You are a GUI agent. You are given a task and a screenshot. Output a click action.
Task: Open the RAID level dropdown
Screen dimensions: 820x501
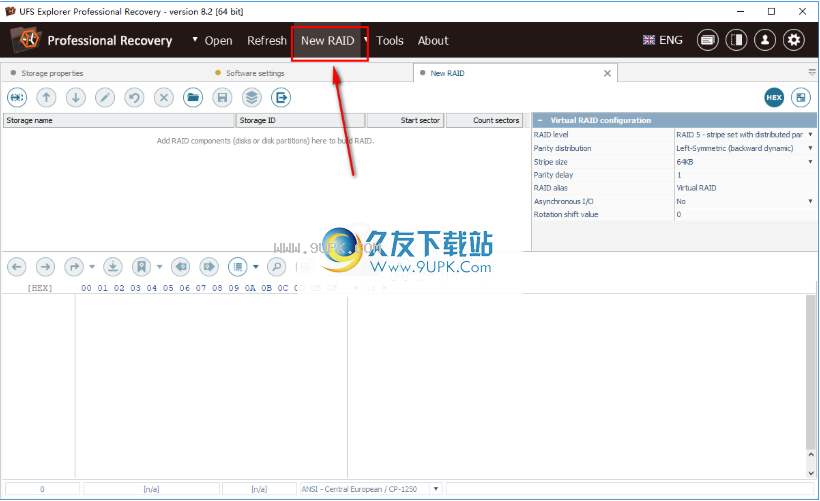coord(811,134)
